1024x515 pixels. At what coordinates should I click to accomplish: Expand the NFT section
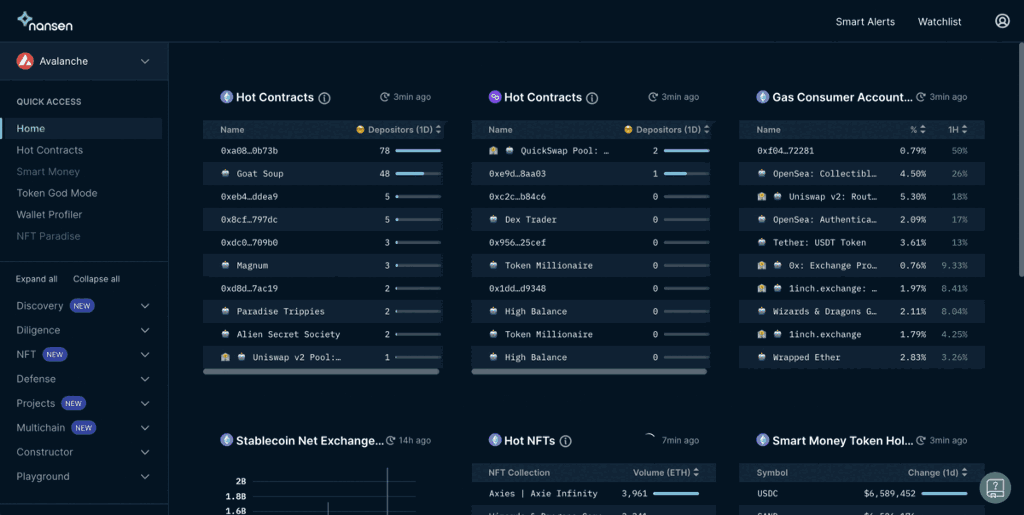click(145, 354)
